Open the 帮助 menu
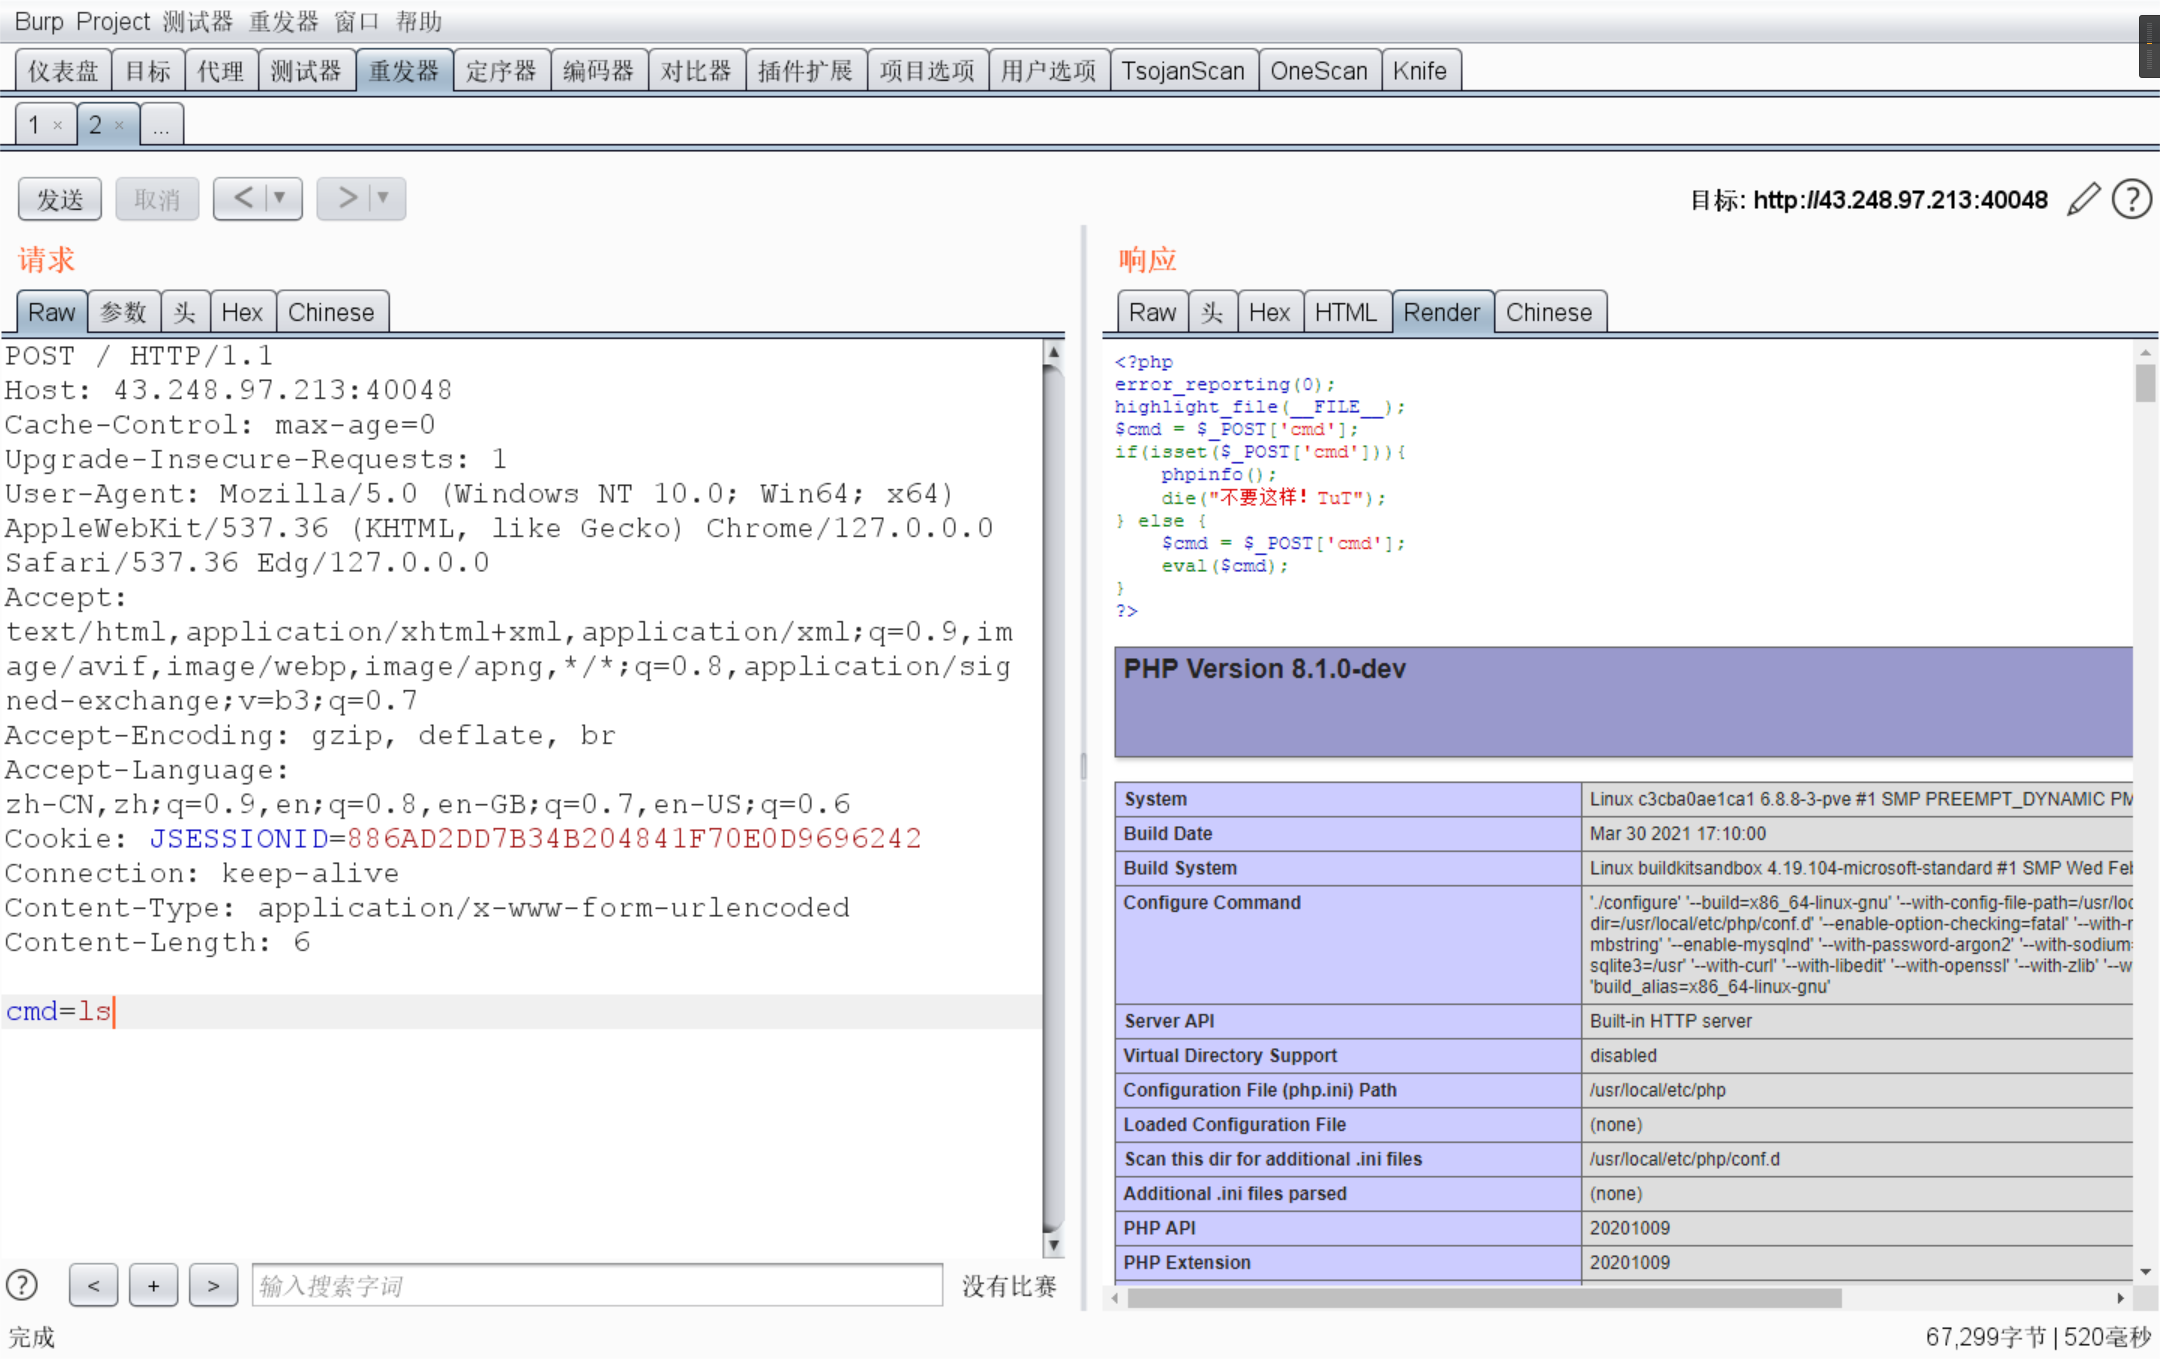The image size is (2160, 1359). tap(418, 21)
